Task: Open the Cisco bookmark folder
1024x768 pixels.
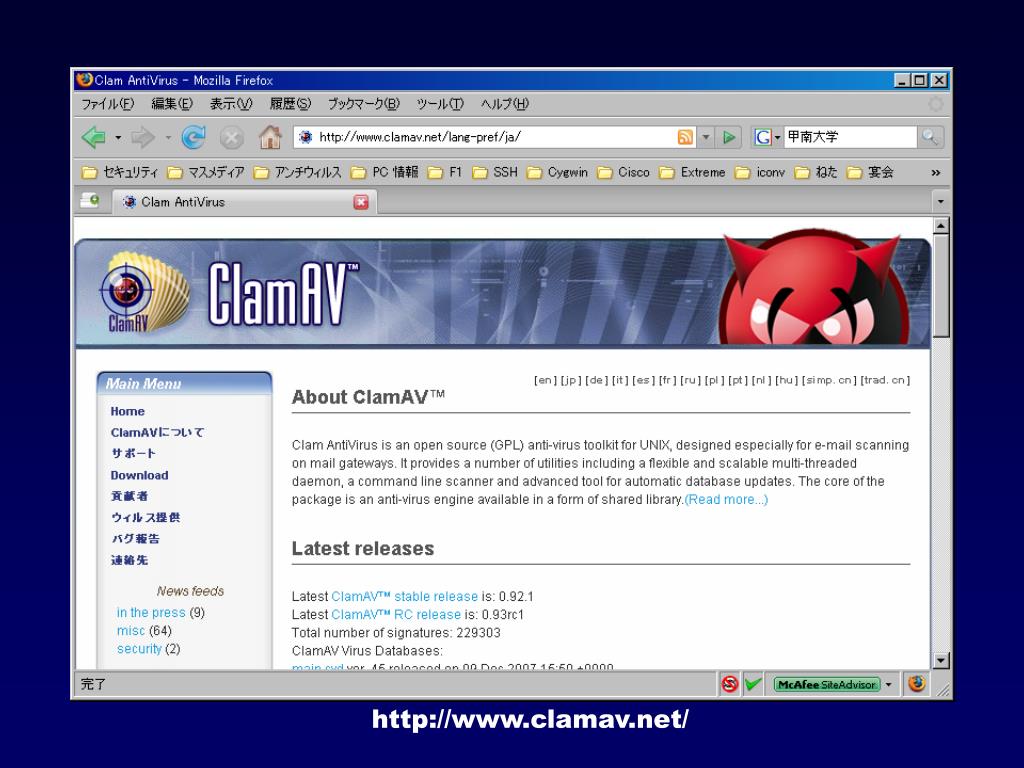Action: [624, 172]
